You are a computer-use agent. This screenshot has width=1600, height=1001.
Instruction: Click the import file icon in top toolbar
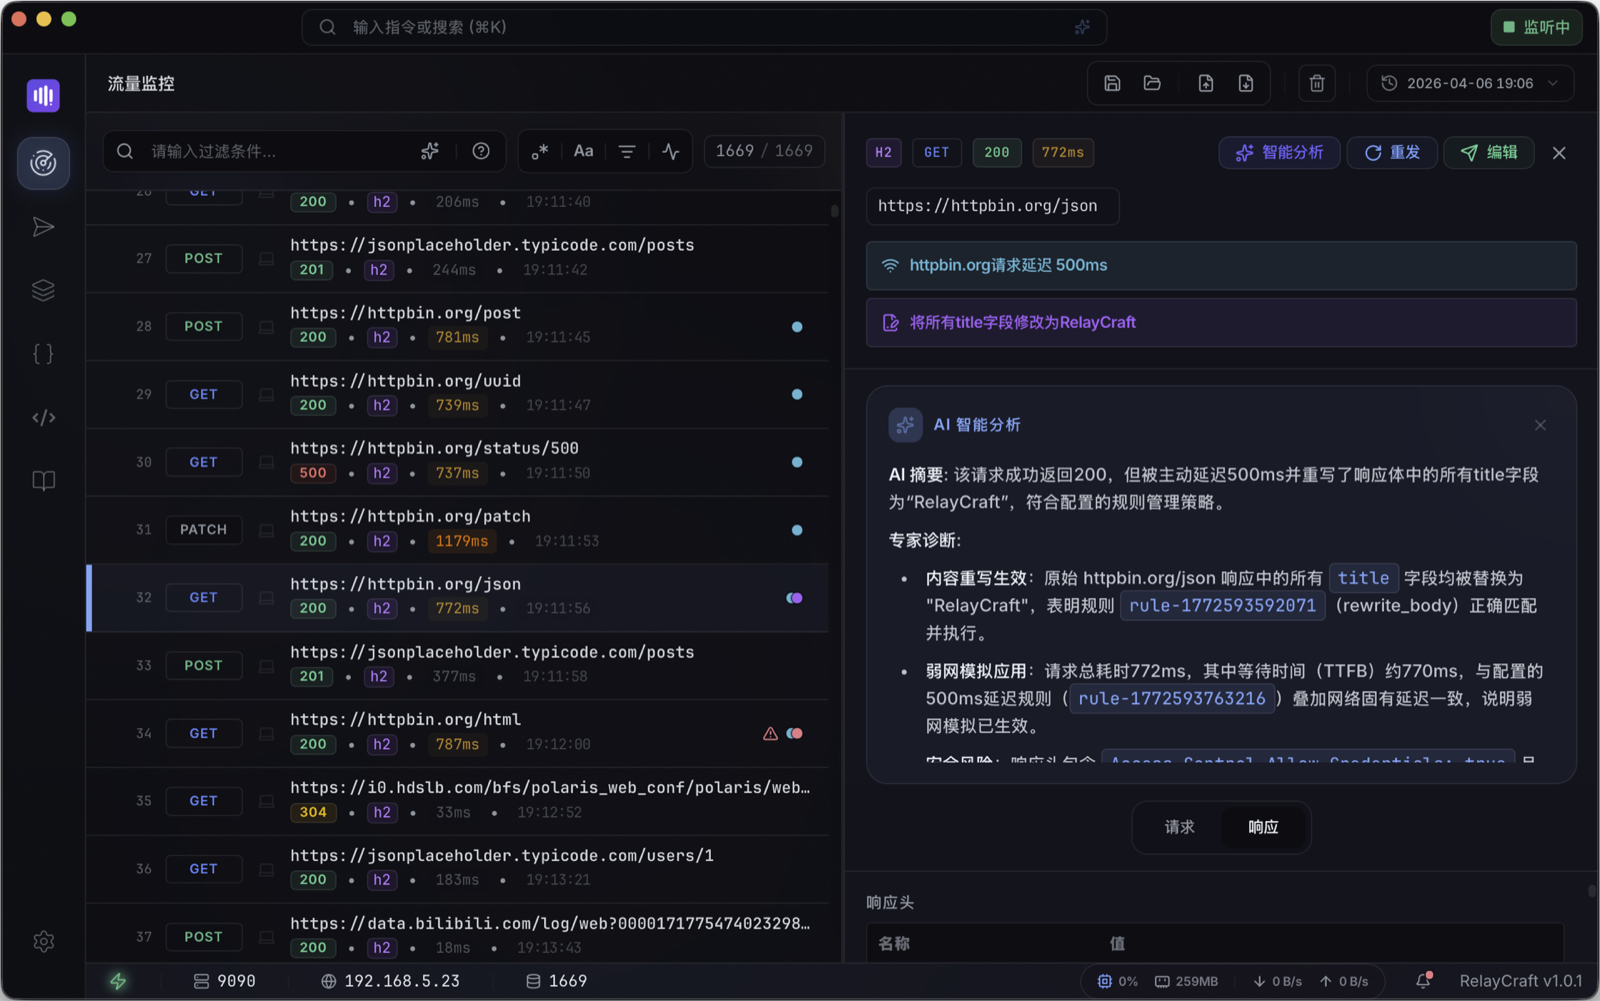pyautogui.click(x=1206, y=83)
